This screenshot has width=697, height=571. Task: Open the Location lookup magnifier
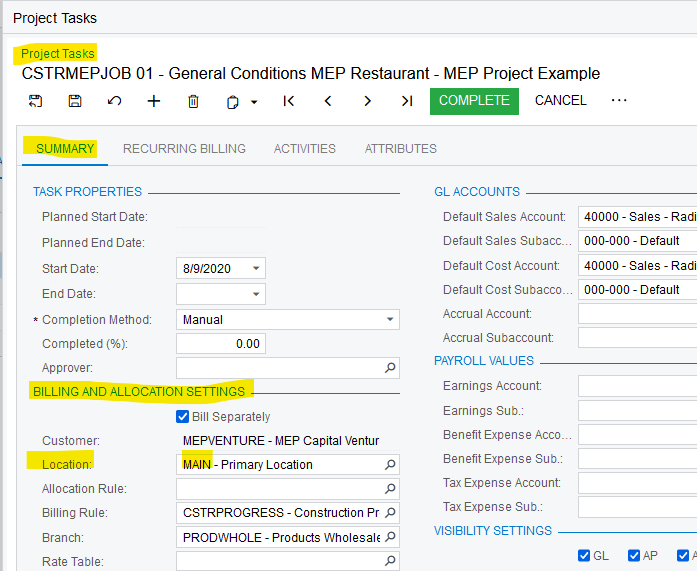click(x=390, y=465)
